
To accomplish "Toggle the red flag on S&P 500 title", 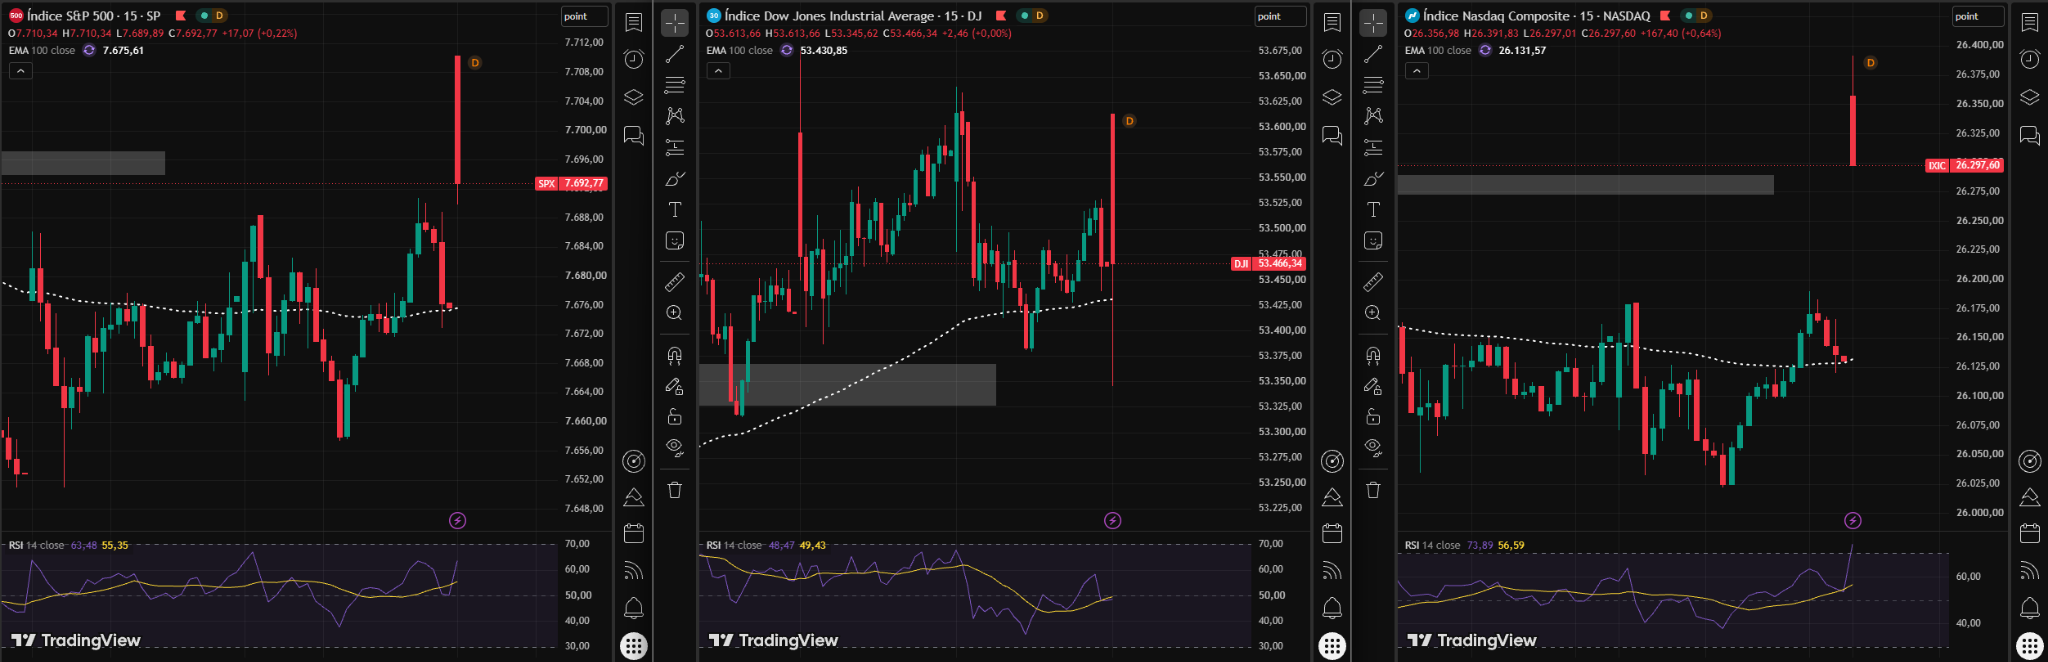I will 181,16.
